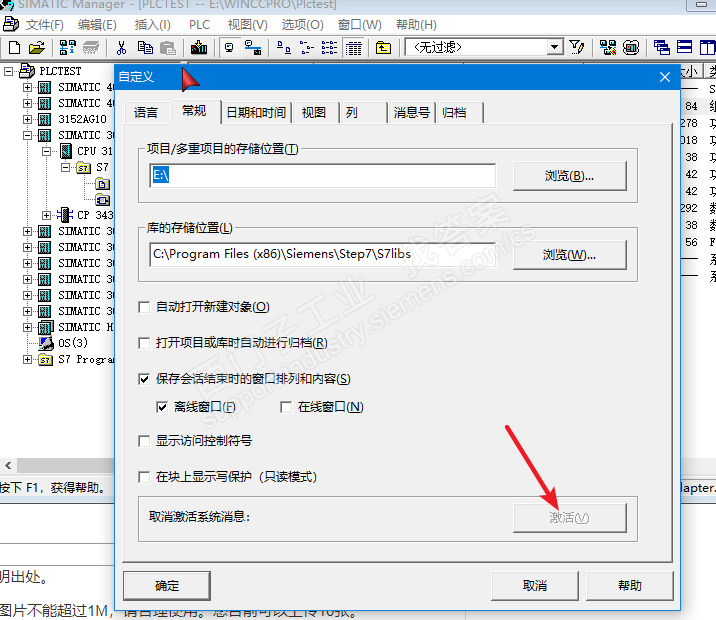Copy selection with the copy toolbar icon

(x=145, y=47)
